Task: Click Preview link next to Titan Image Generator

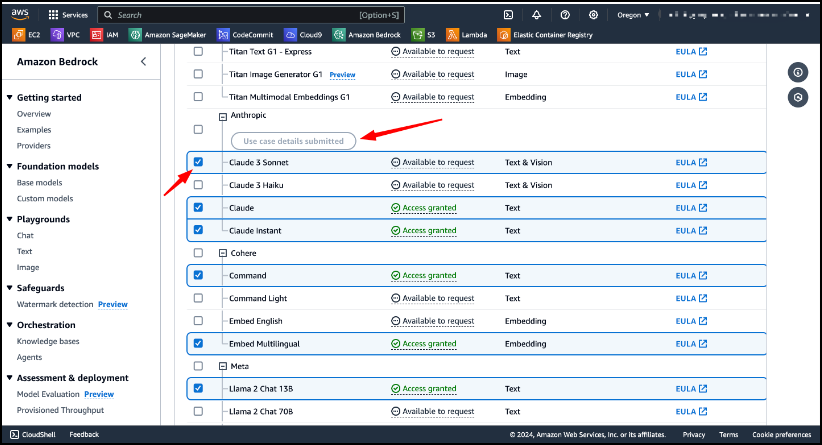Action: click(342, 75)
